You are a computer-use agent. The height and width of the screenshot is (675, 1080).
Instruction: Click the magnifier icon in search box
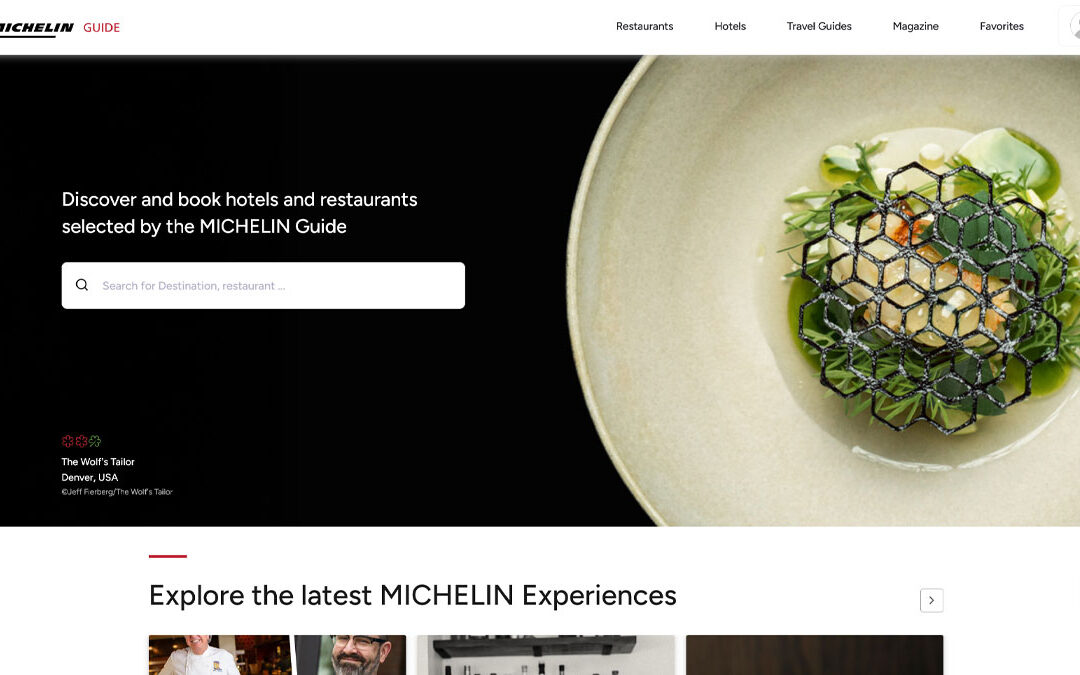coord(82,285)
